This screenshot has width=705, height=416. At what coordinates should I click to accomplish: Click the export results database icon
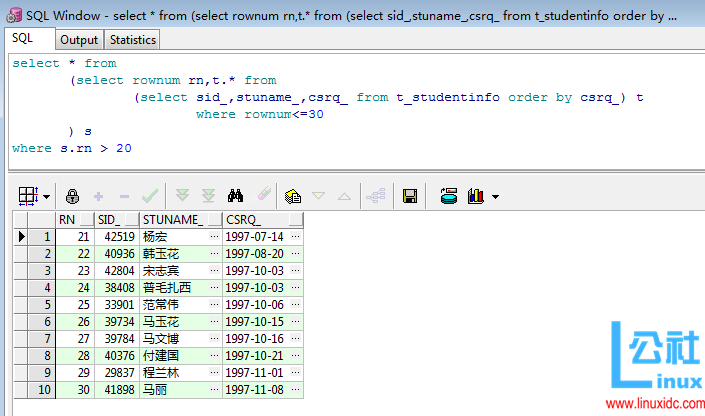tap(449, 196)
